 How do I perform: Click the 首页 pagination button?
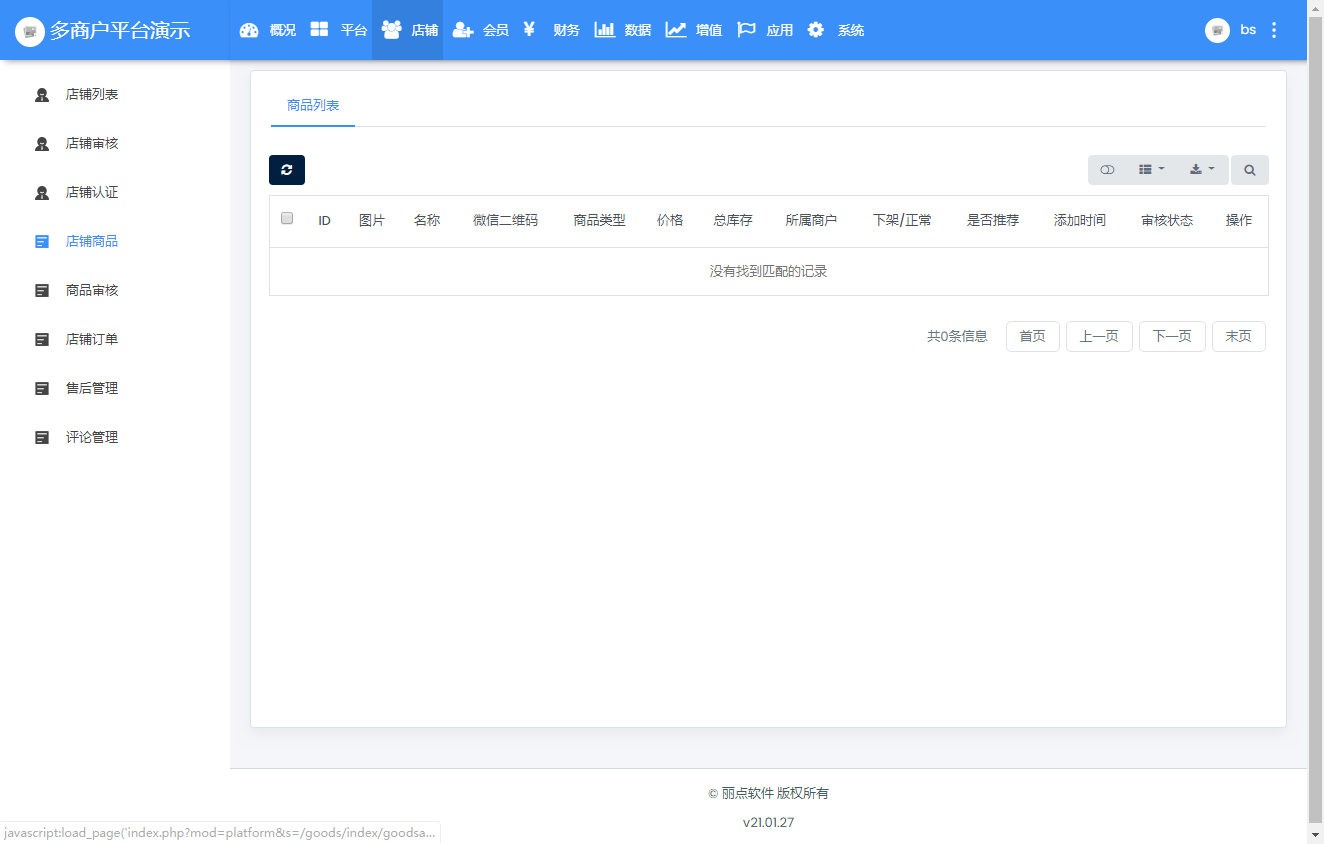pyautogui.click(x=1033, y=336)
